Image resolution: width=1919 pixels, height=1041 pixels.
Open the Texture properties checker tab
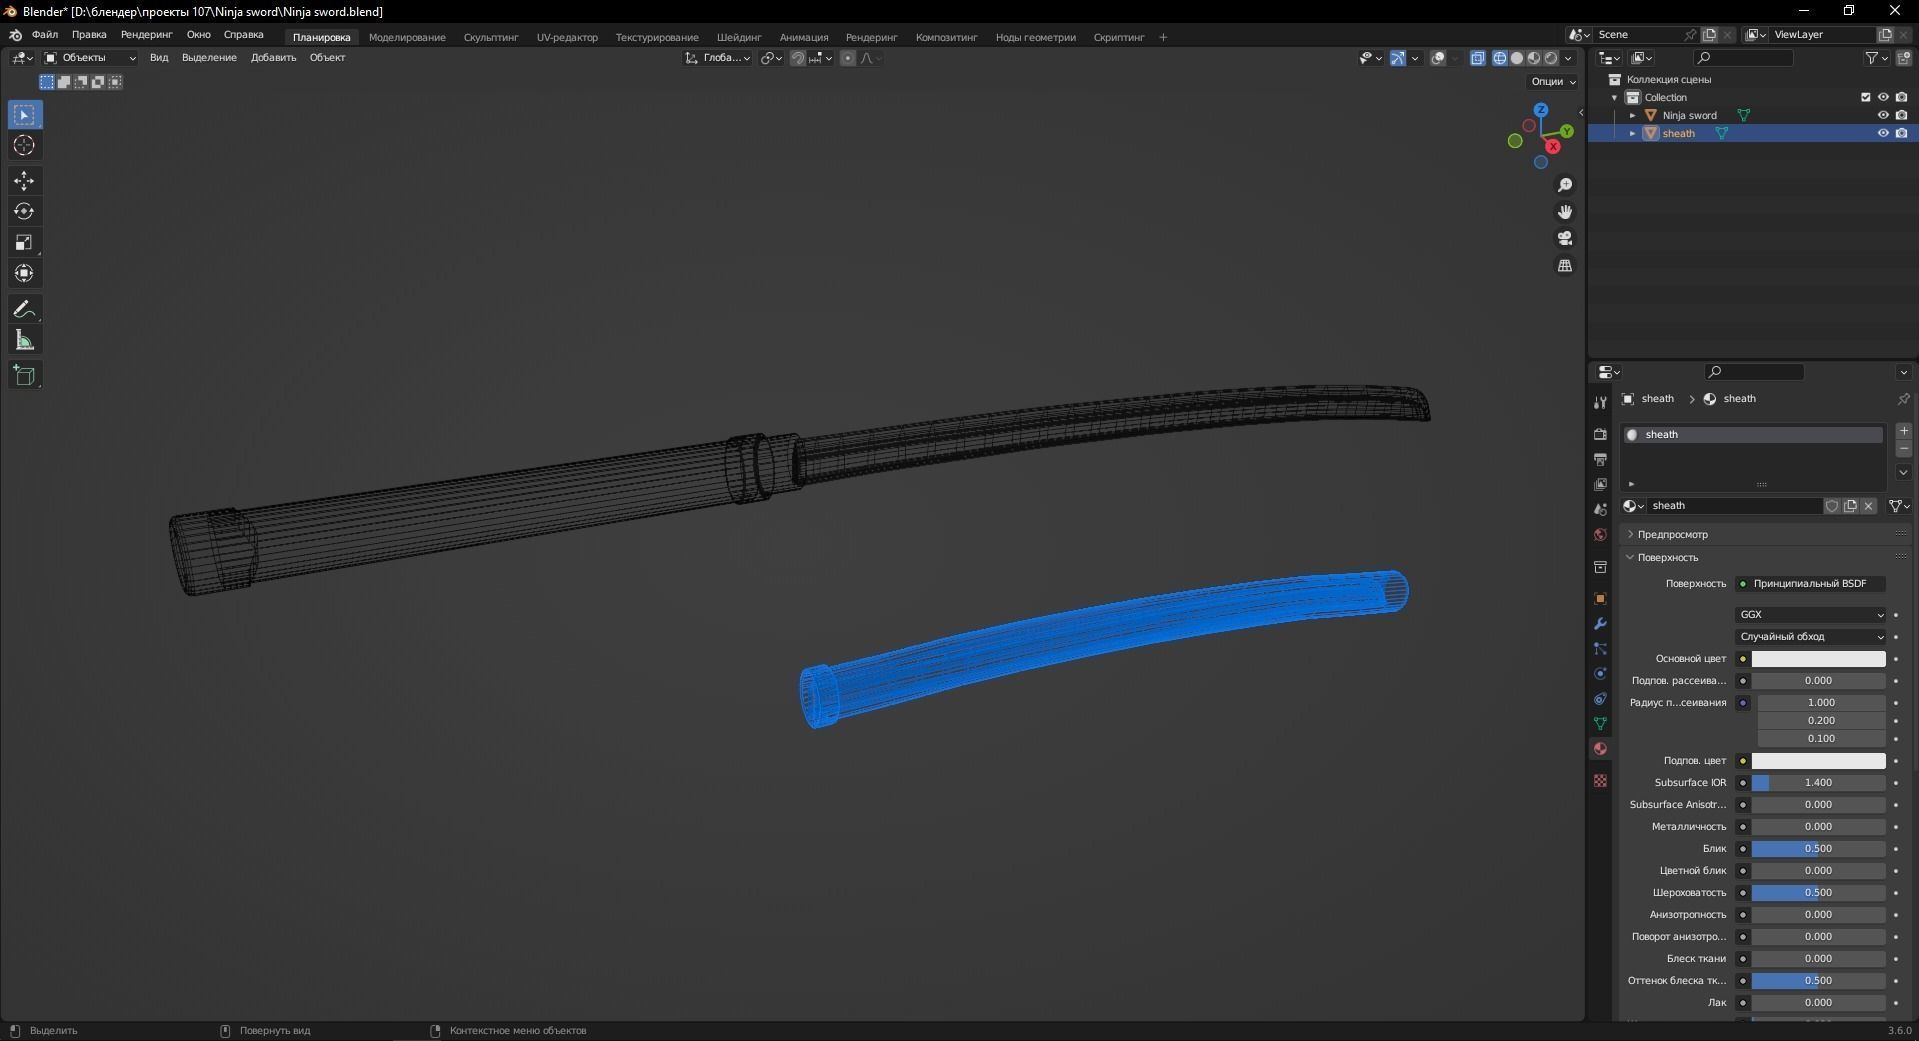pyautogui.click(x=1600, y=780)
